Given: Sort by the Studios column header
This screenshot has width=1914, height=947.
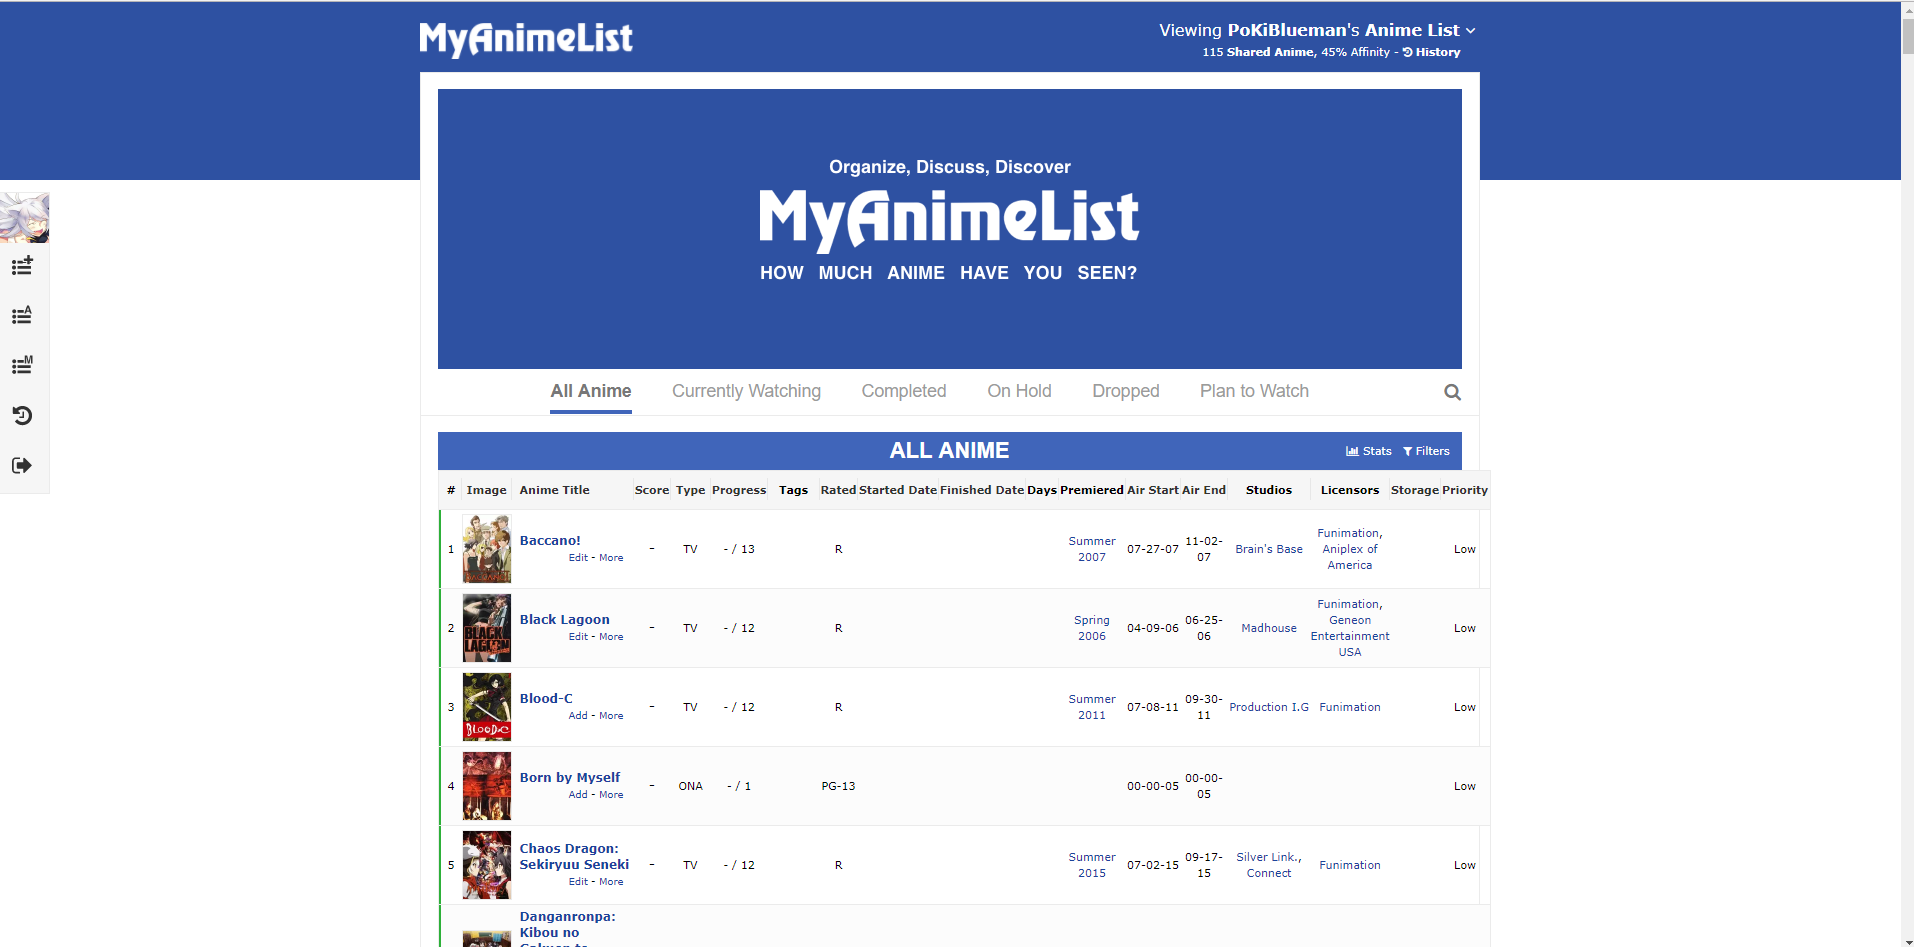Looking at the screenshot, I should point(1268,490).
